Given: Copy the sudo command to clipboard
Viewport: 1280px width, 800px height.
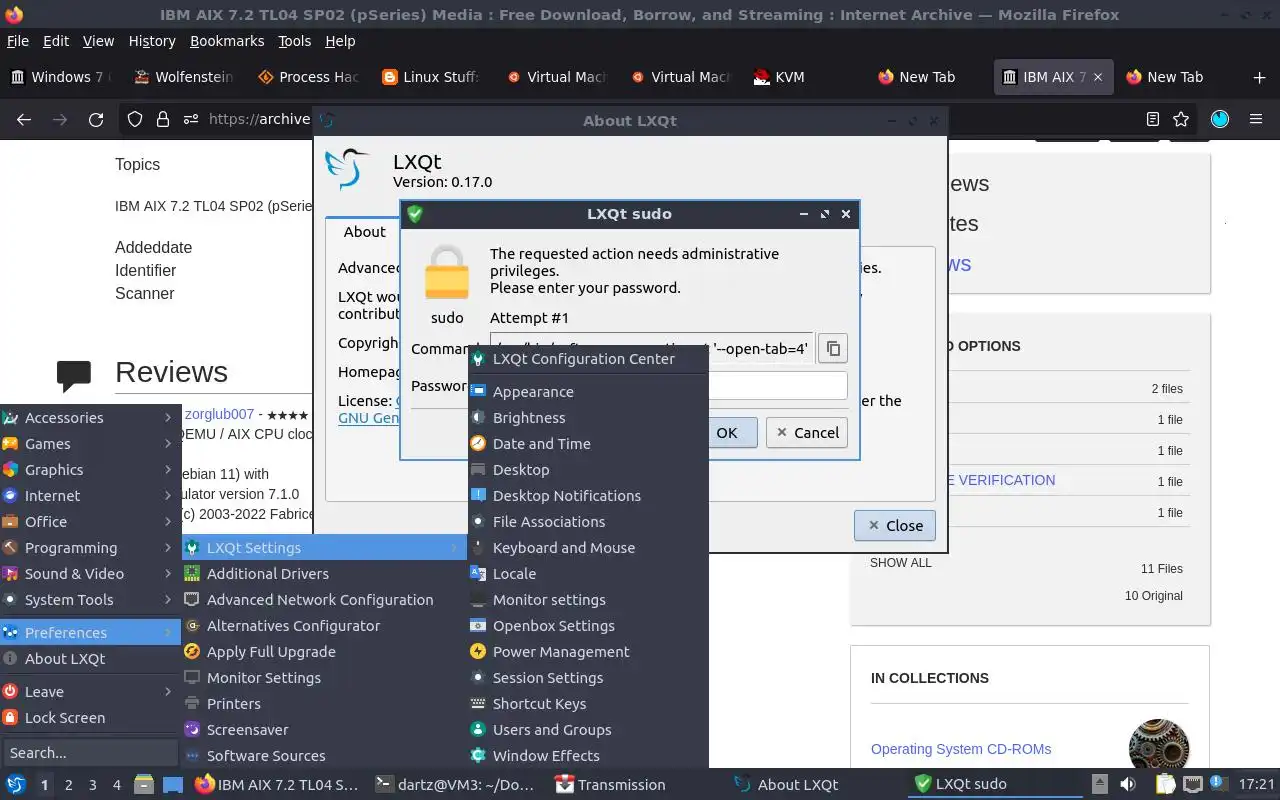Looking at the screenshot, I should pos(833,348).
